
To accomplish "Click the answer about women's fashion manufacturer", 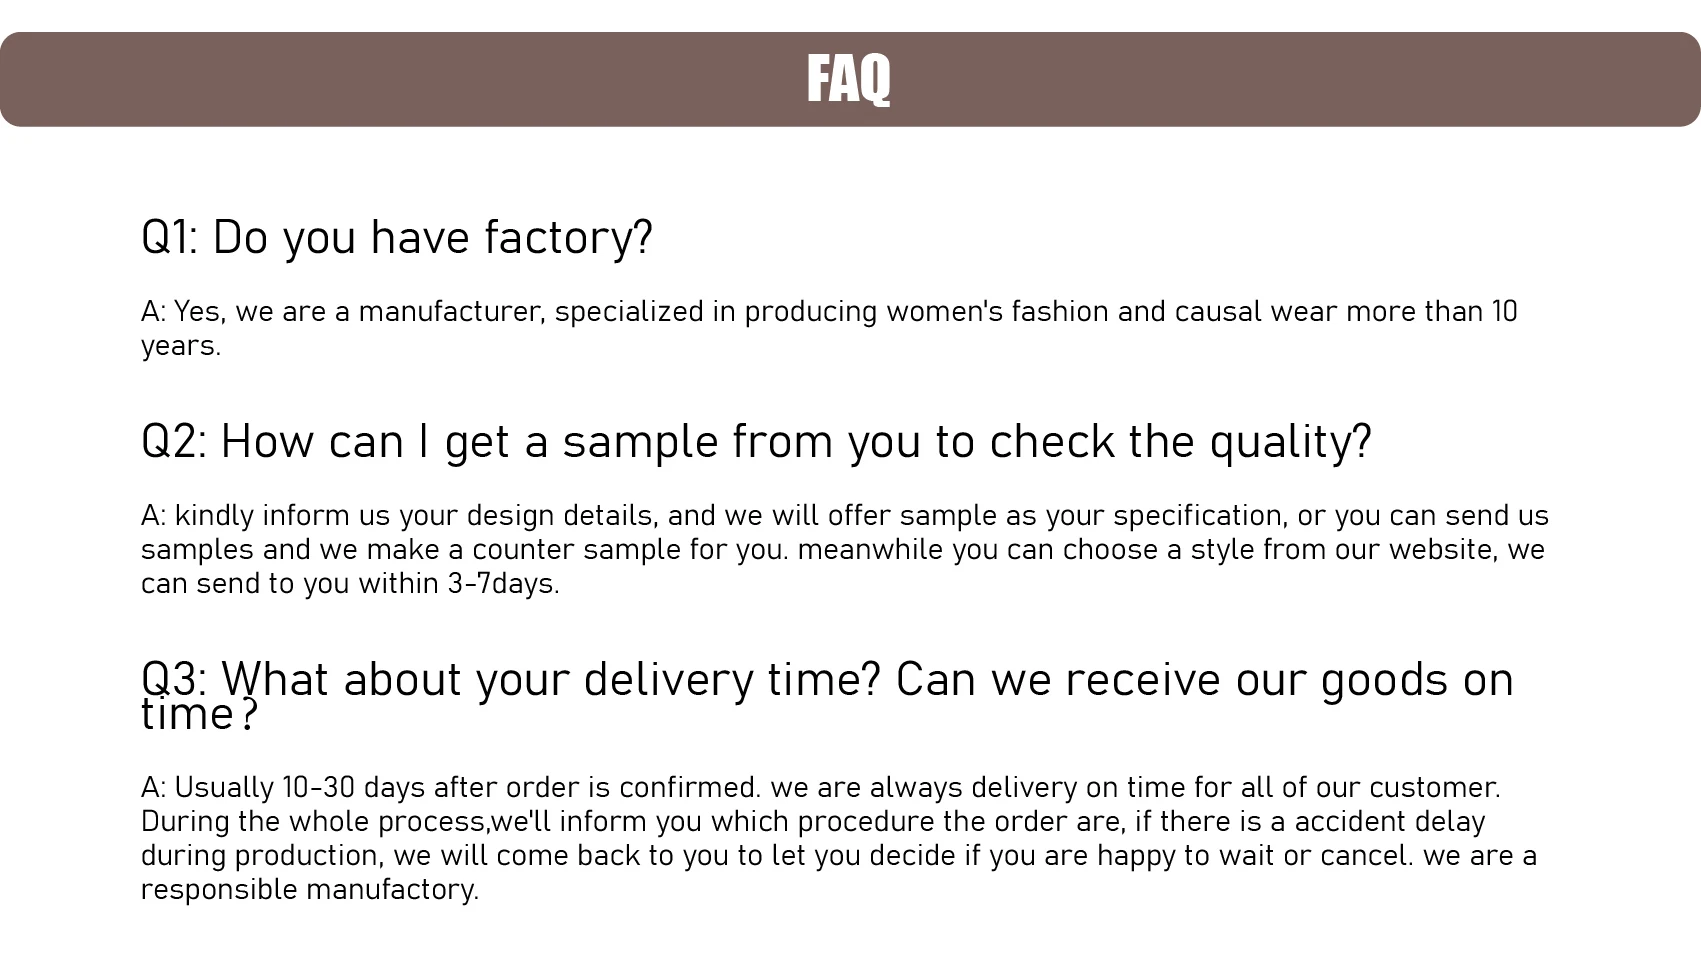I will (829, 312).
